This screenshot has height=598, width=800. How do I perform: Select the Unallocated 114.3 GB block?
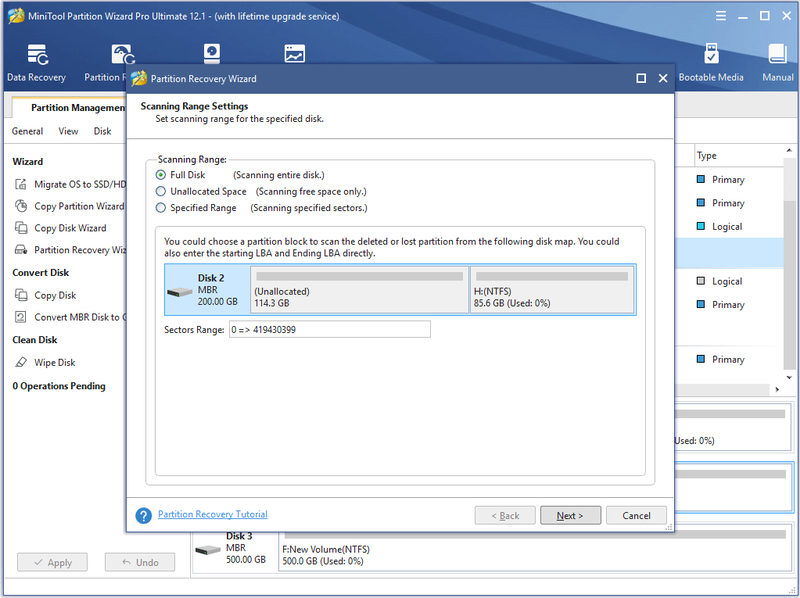point(359,289)
